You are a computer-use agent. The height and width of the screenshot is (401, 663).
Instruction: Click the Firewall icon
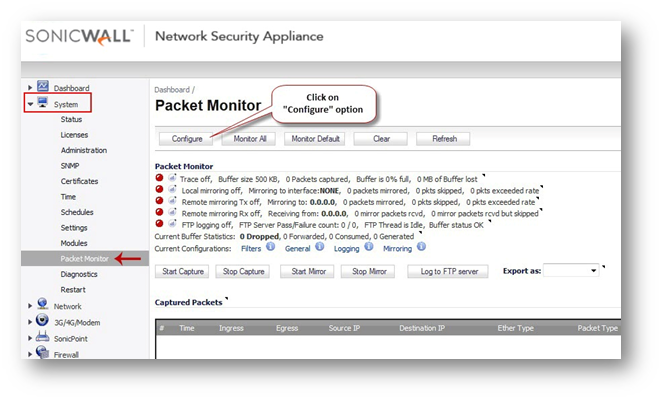pos(43,353)
